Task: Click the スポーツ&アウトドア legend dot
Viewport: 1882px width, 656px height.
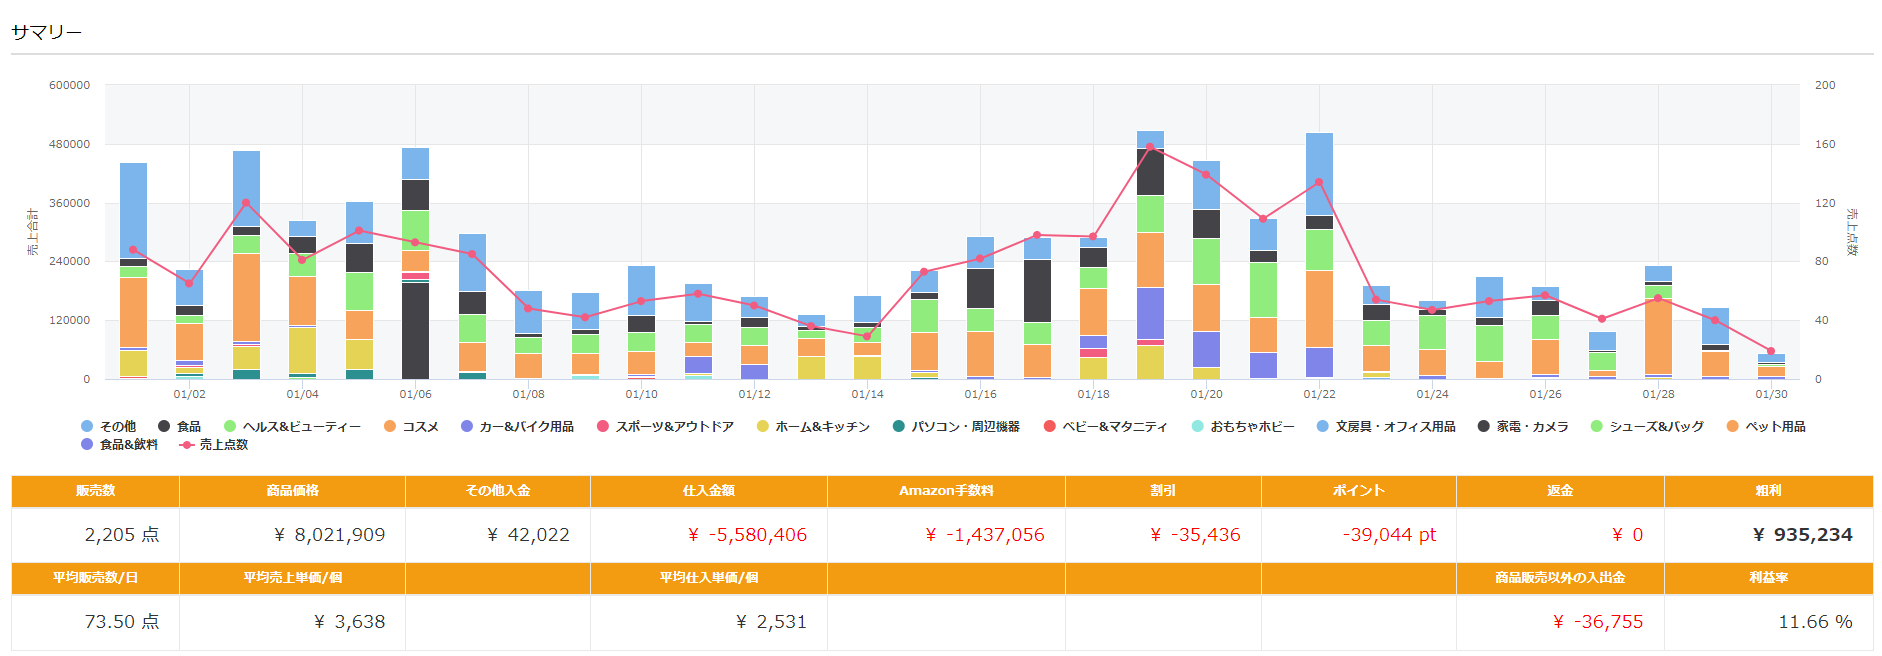Action: click(603, 426)
